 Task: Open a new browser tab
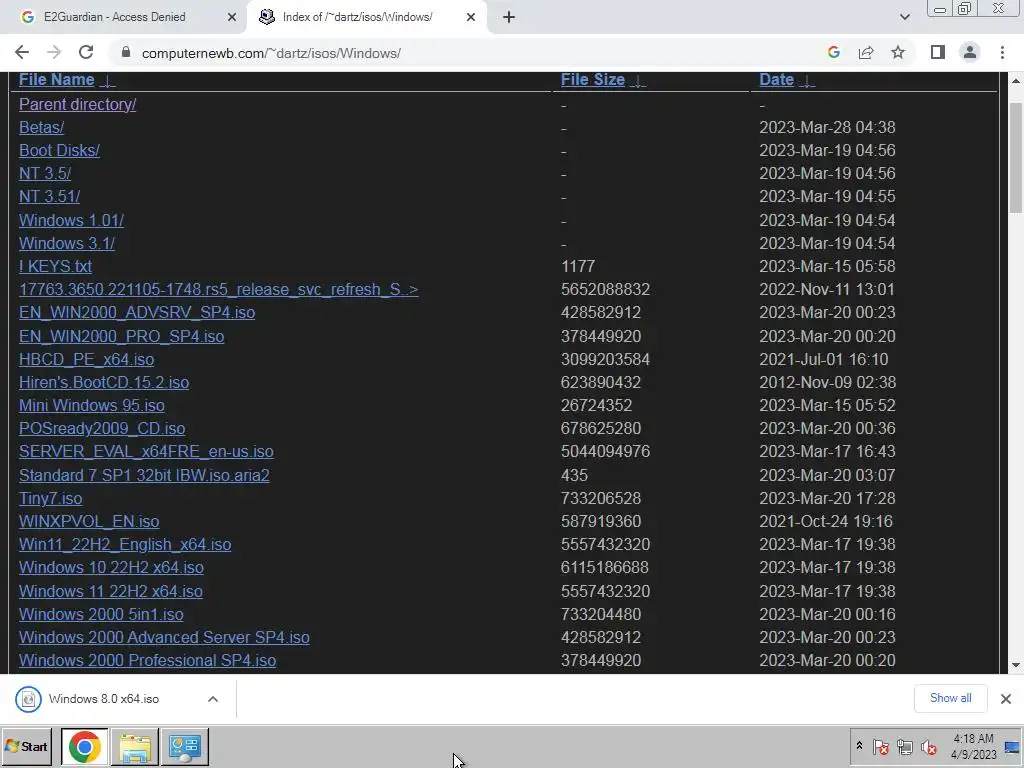click(509, 18)
